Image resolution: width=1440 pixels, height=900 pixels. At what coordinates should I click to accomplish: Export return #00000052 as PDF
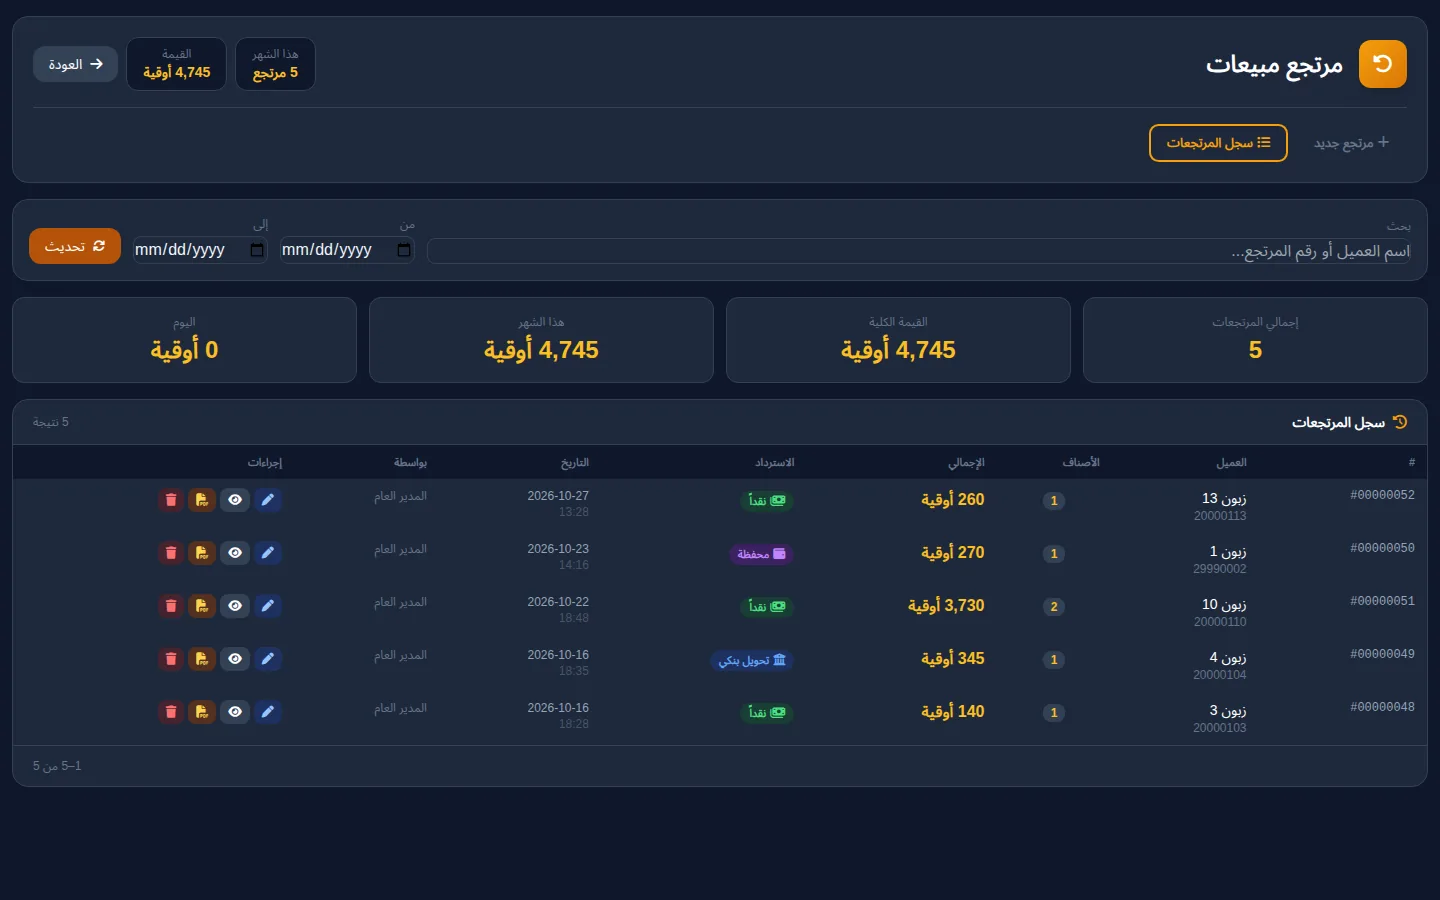tap(202, 500)
